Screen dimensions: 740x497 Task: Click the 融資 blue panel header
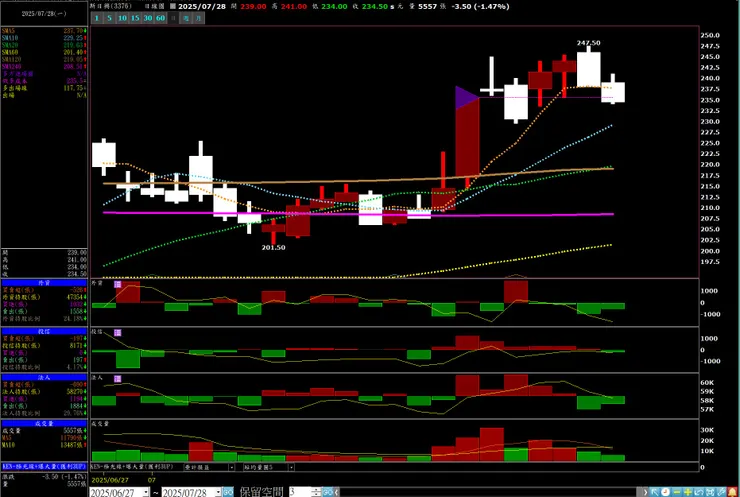[x=44, y=283]
